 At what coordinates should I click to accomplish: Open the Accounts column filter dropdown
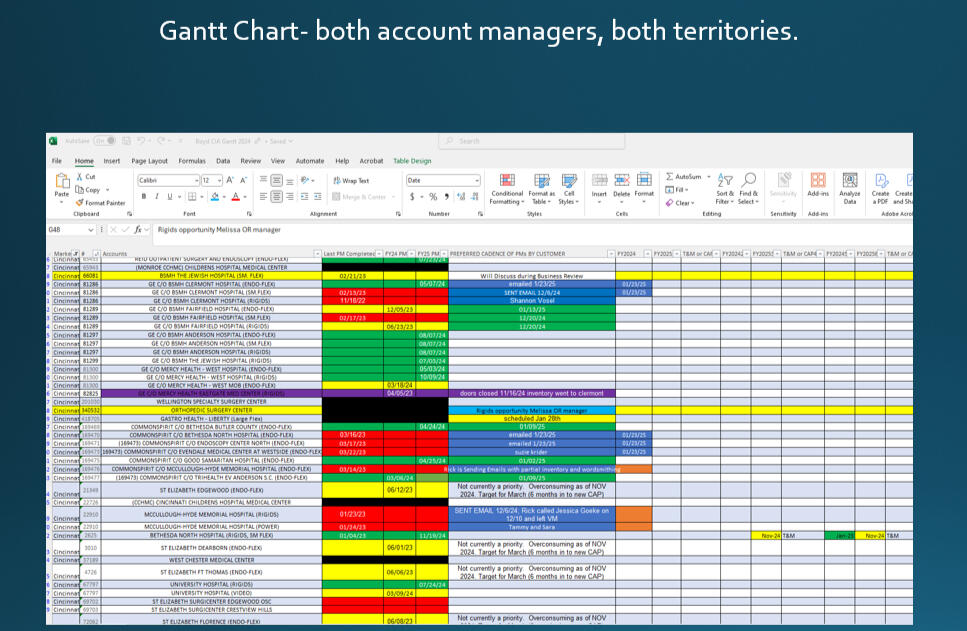click(318, 254)
